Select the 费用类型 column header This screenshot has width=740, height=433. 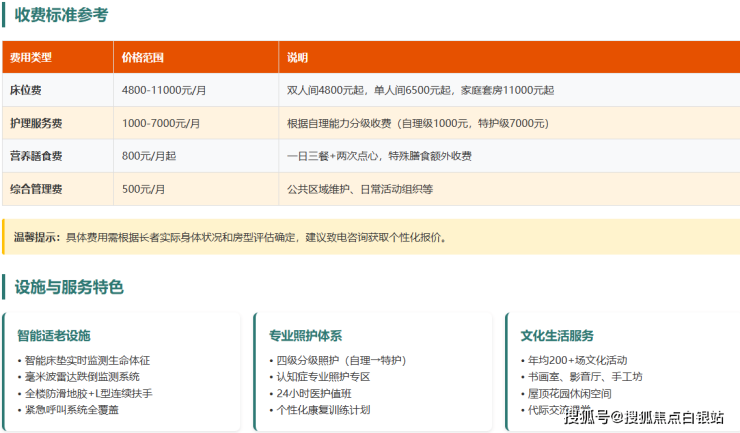click(30, 57)
